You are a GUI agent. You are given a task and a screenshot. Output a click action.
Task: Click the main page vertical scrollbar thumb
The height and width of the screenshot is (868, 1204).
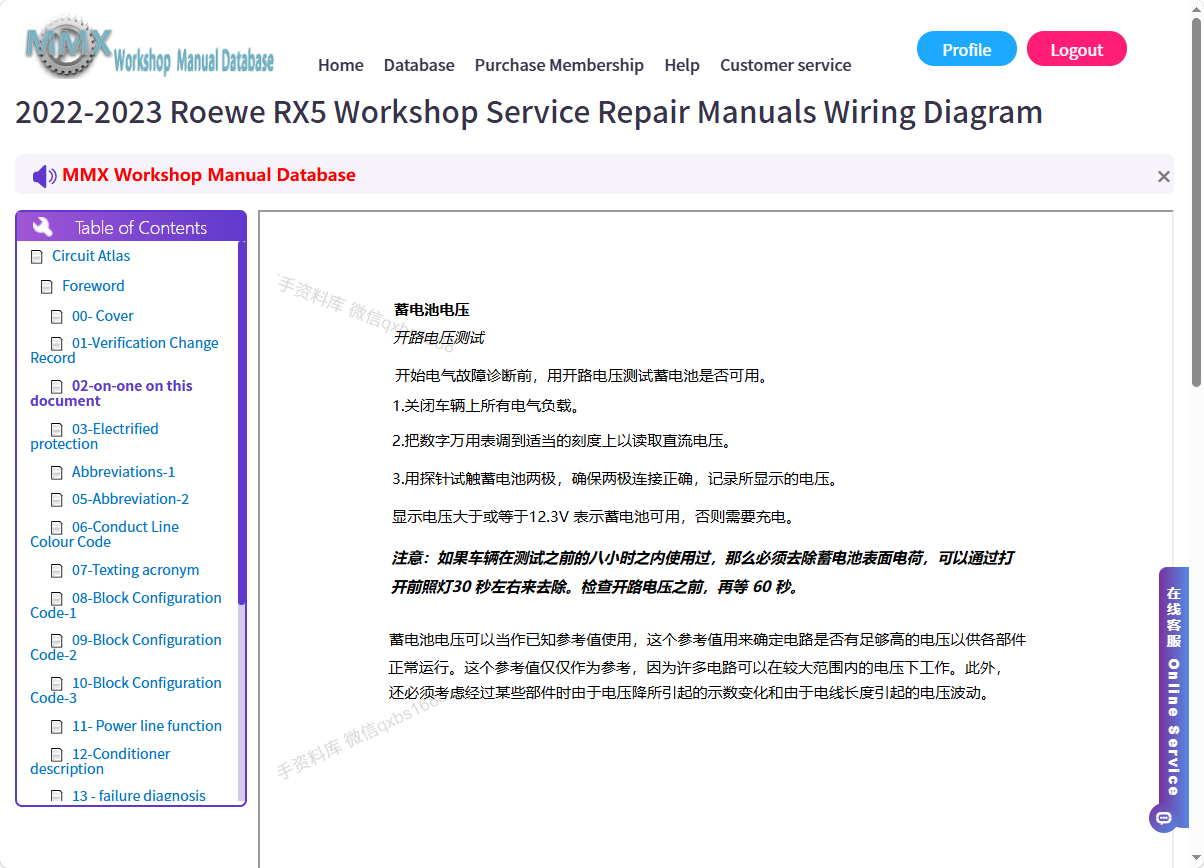(x=1196, y=203)
